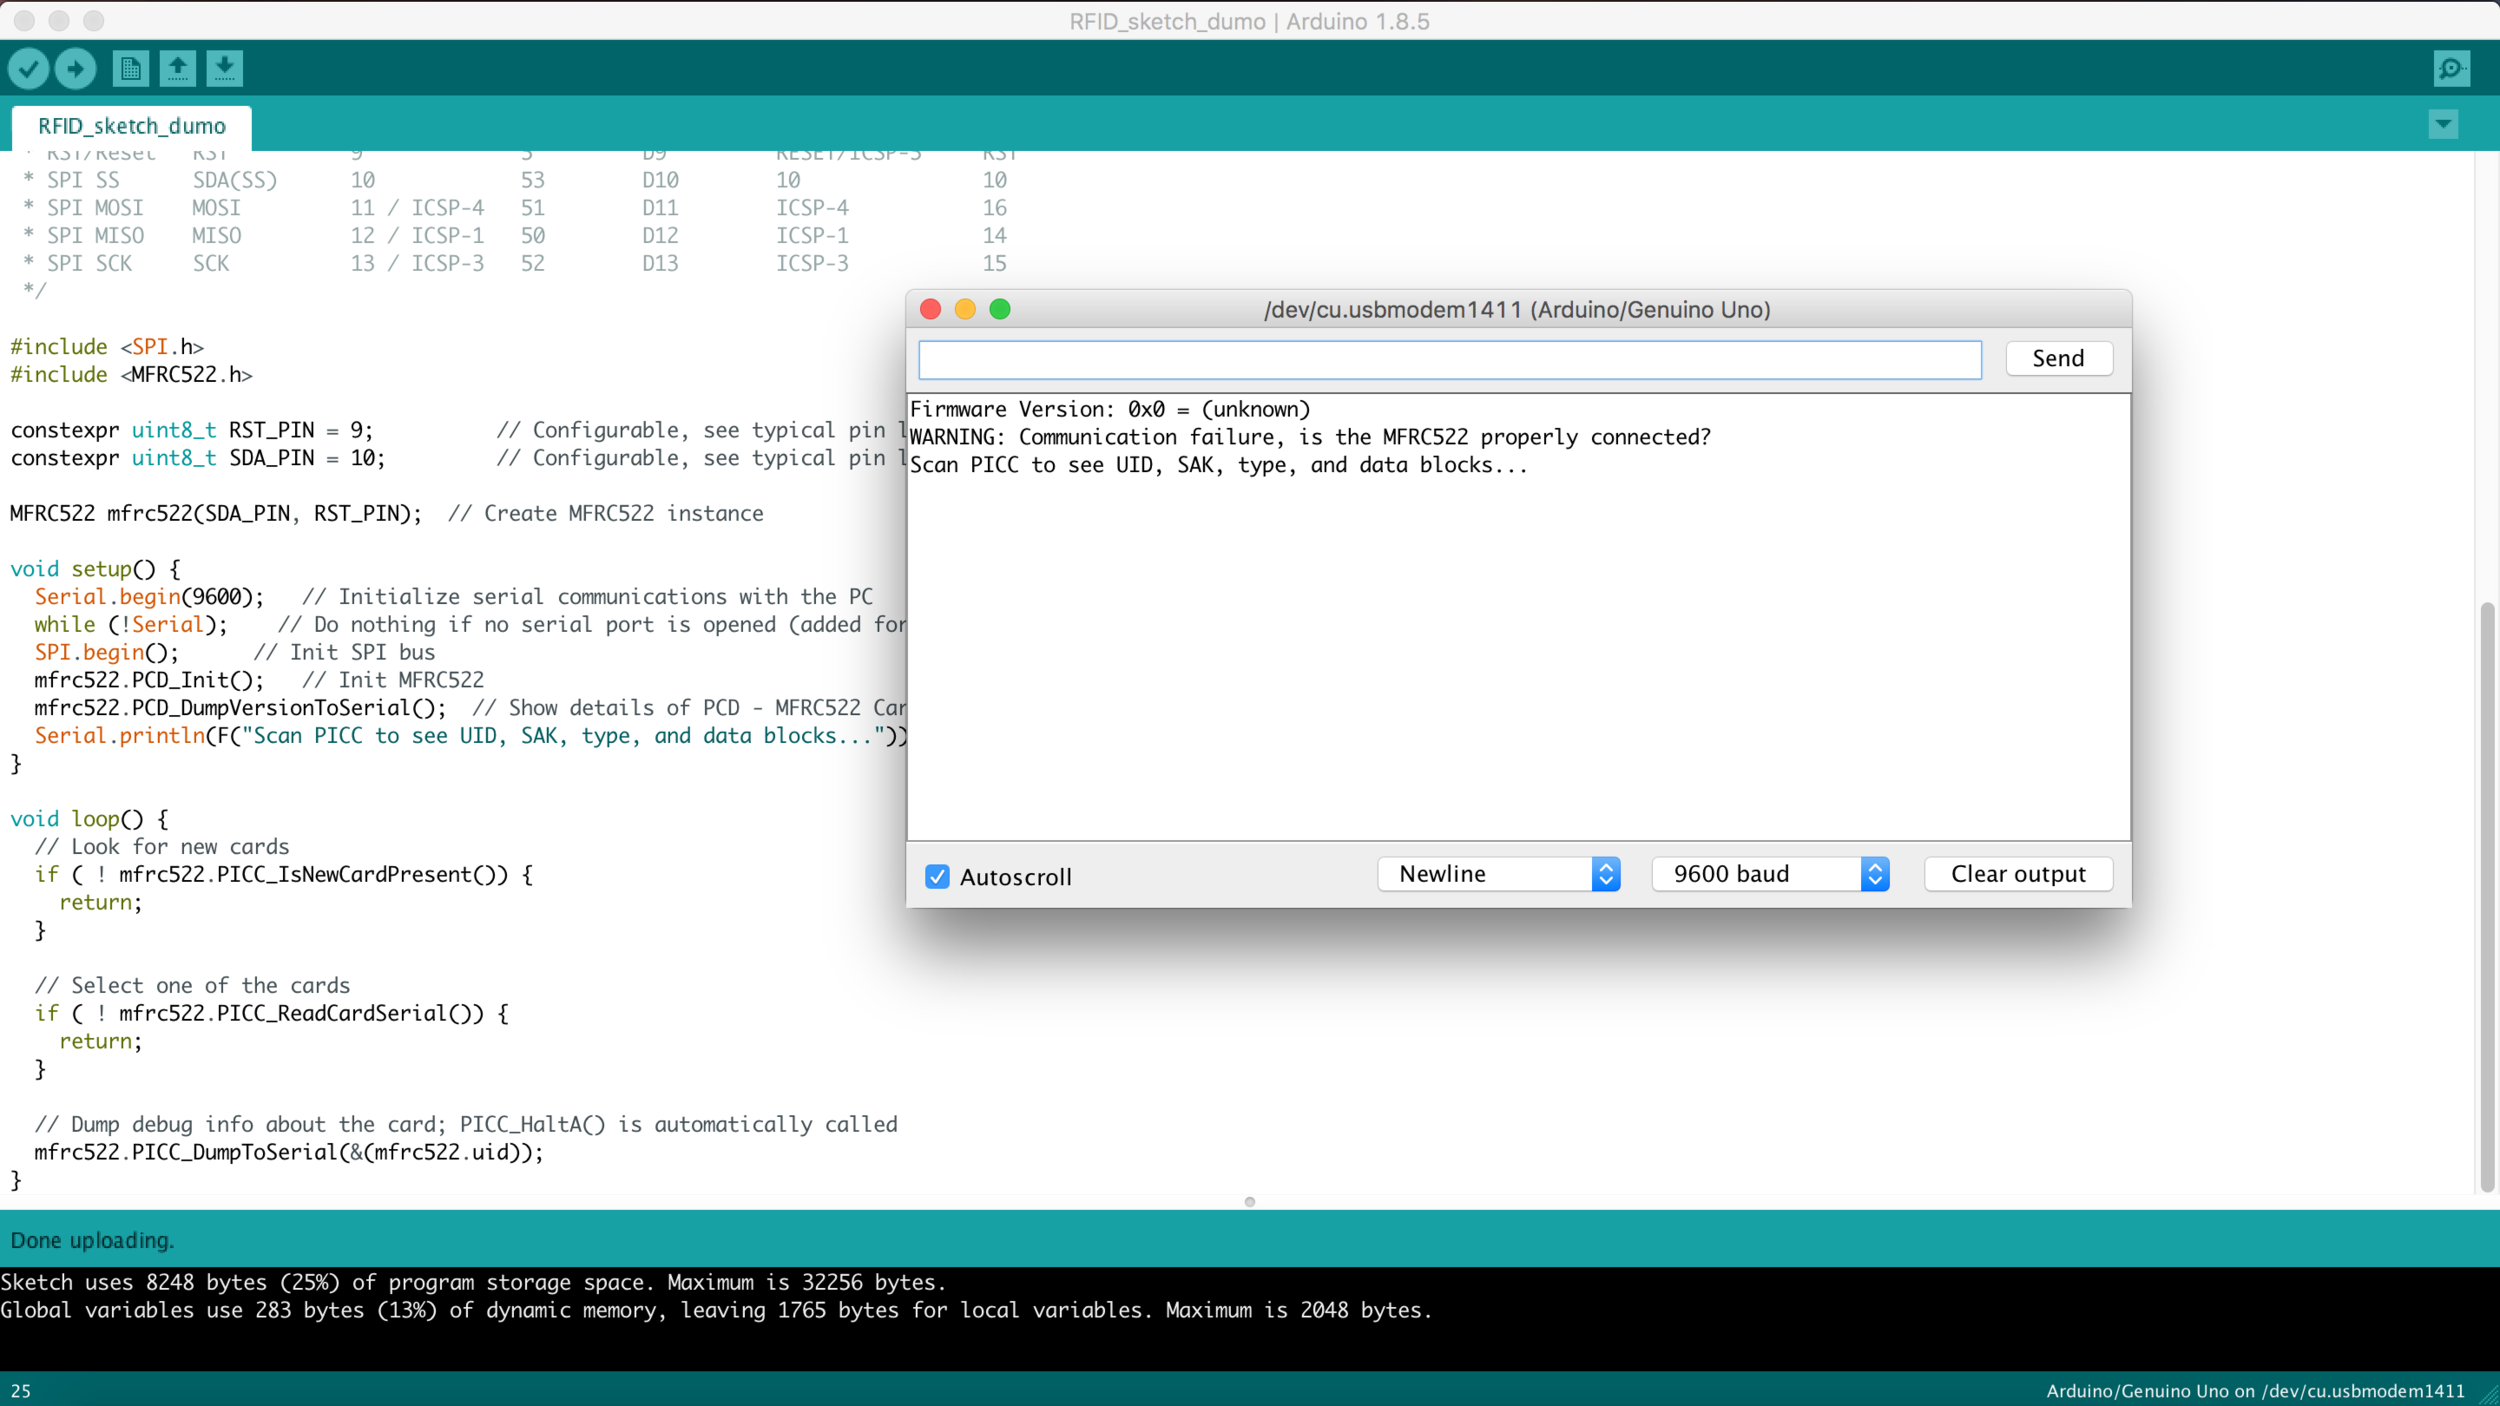This screenshot has width=2500, height=1406.
Task: Click the main Arduino window title text
Action: (1249, 21)
